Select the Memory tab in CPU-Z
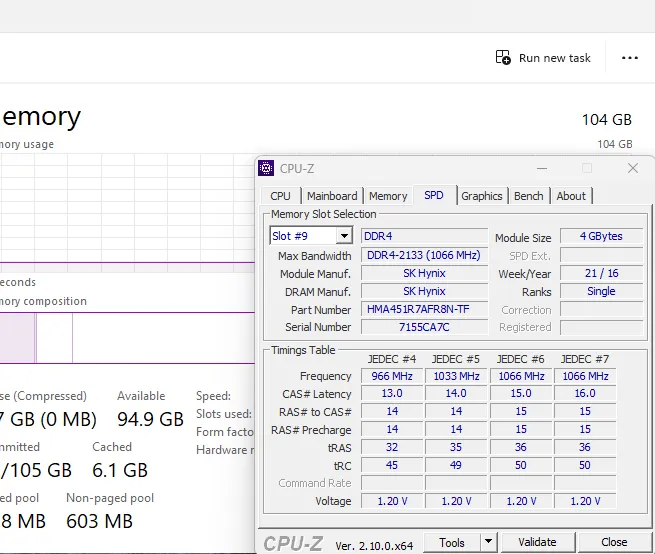This screenshot has width=655, height=554. point(388,196)
